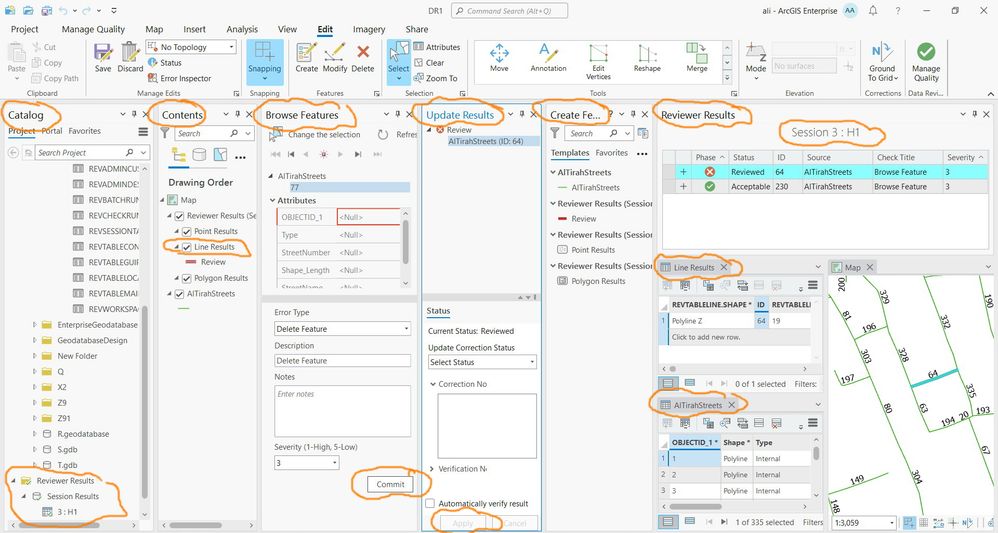Open the Ground To Grid tool

(882, 61)
